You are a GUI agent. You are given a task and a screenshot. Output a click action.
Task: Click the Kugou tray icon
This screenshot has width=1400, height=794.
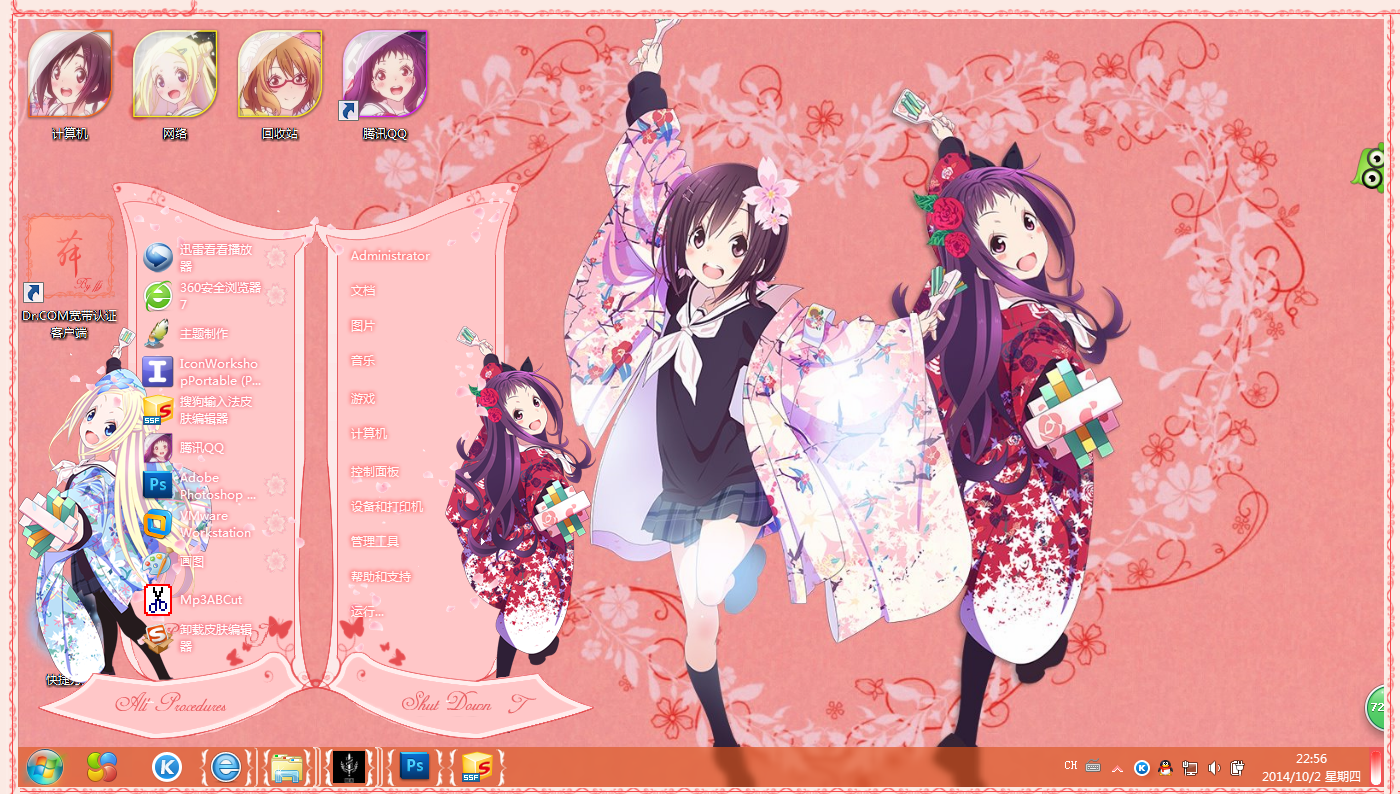pyautogui.click(x=1142, y=768)
